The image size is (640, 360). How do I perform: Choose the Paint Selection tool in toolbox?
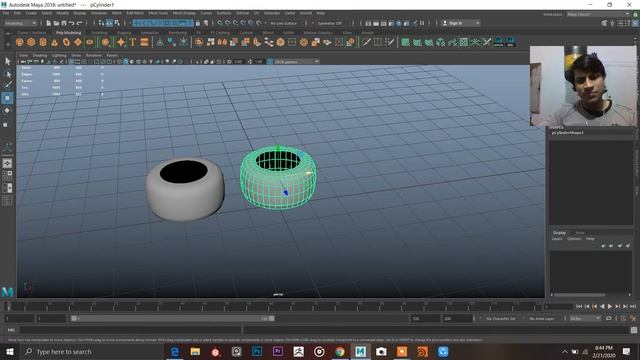(x=7, y=85)
